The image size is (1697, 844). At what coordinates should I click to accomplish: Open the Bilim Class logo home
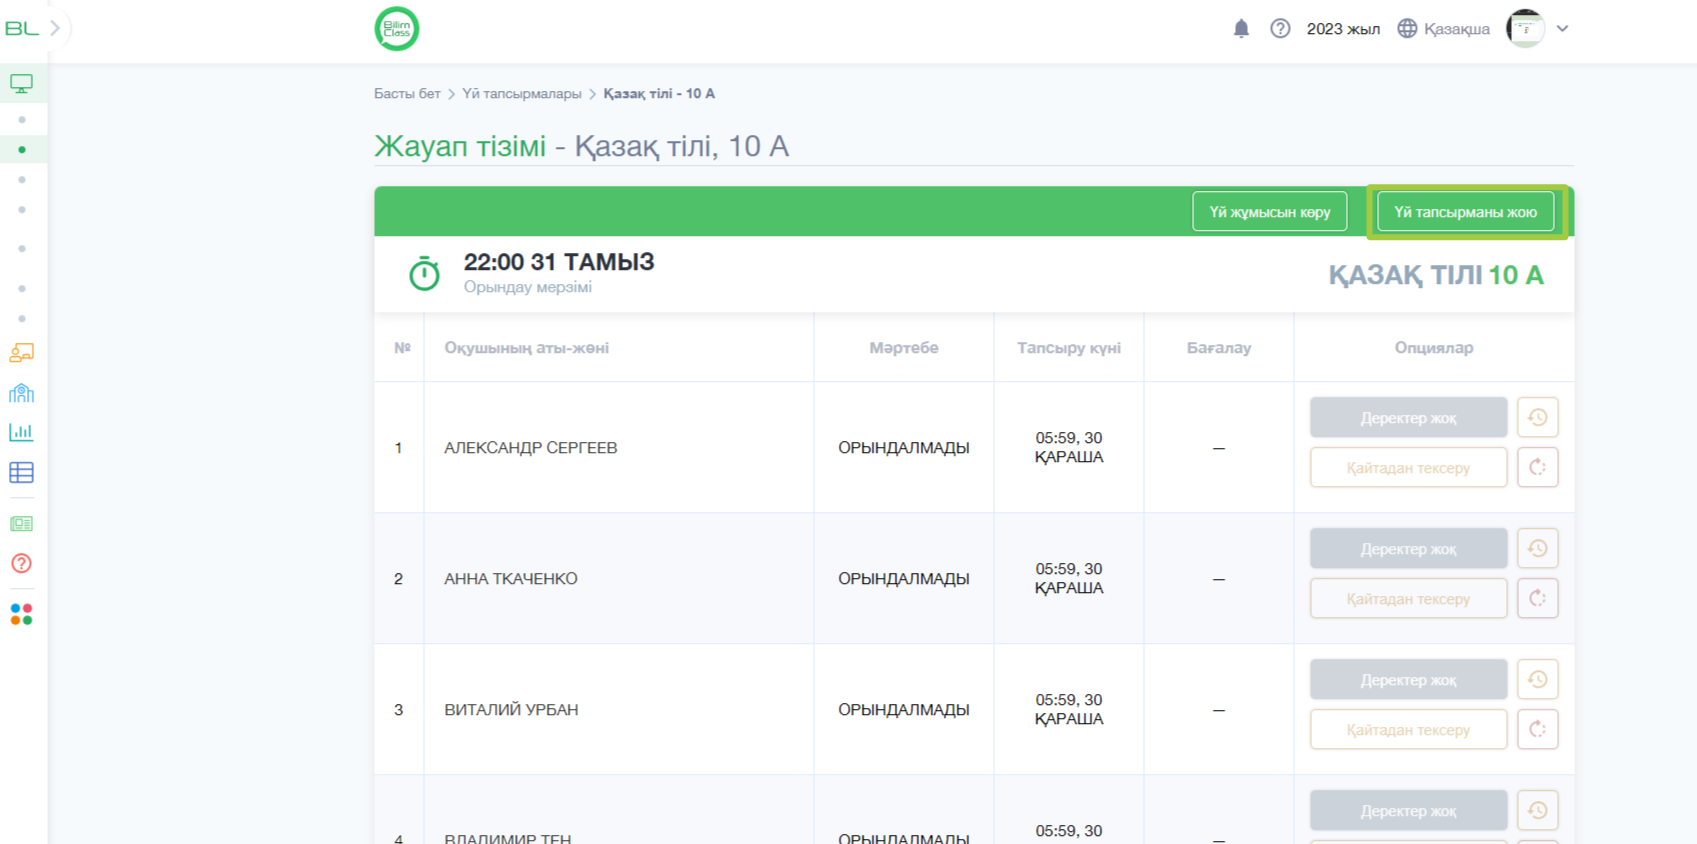point(397,29)
